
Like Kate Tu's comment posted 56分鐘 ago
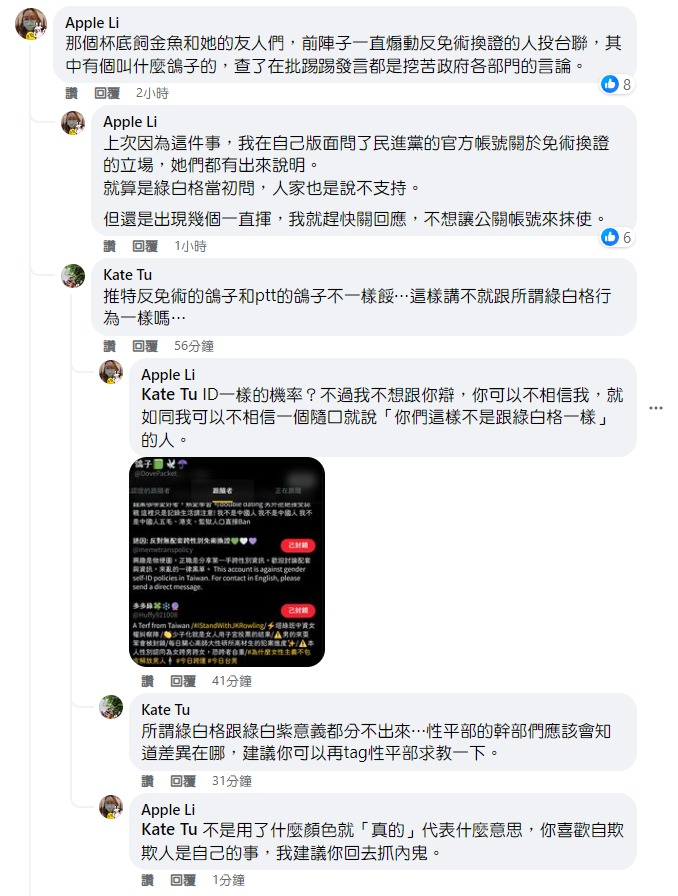pos(109,346)
